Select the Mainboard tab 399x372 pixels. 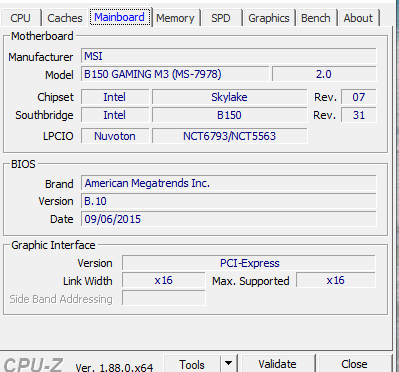[120, 17]
